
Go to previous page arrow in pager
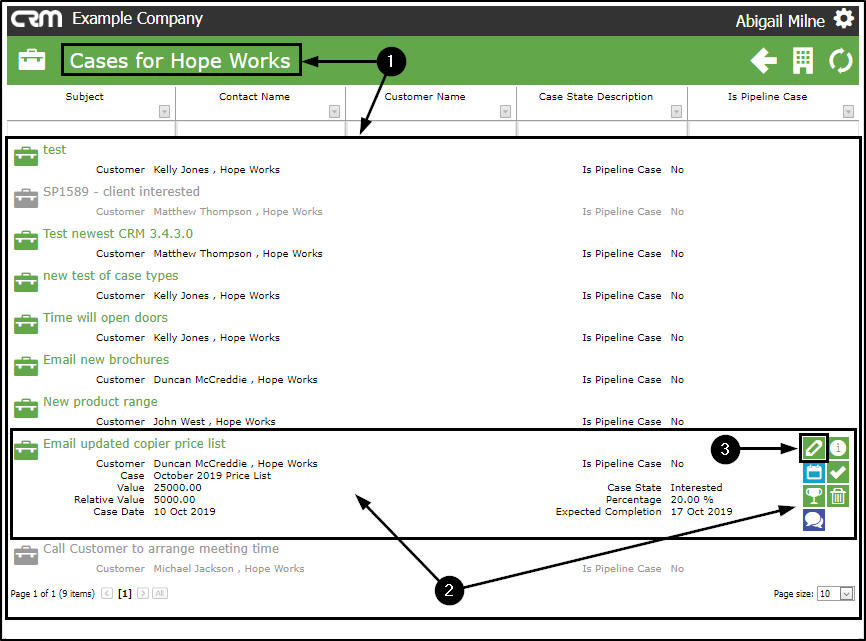coord(107,594)
